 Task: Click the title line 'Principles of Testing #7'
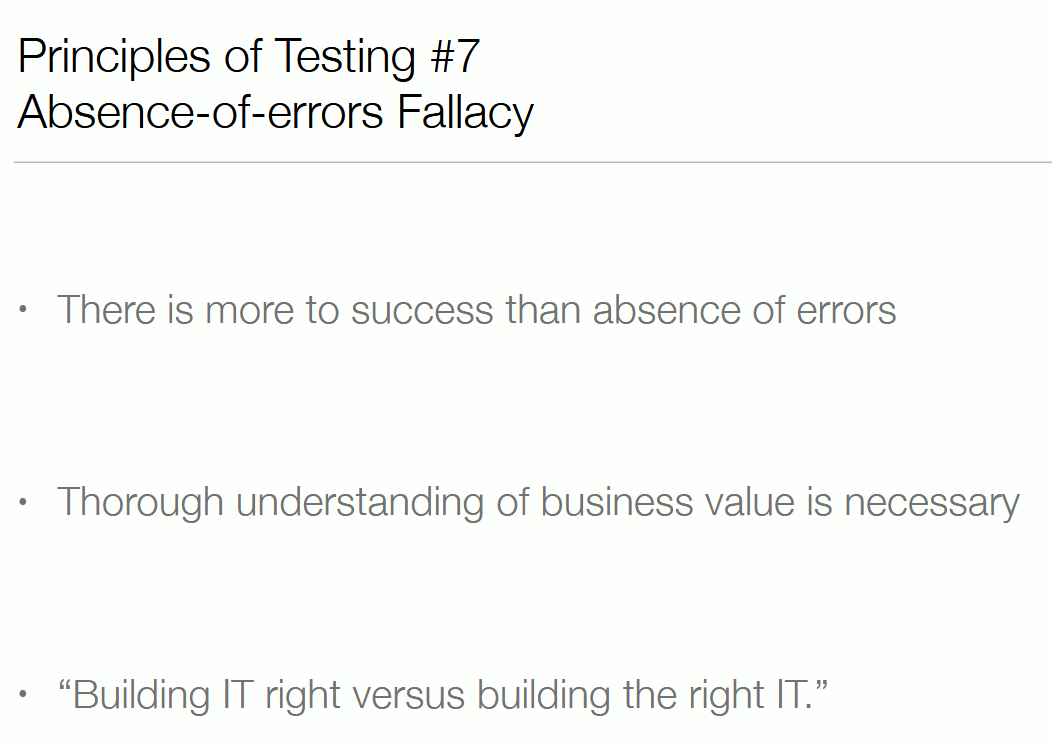coord(248,56)
